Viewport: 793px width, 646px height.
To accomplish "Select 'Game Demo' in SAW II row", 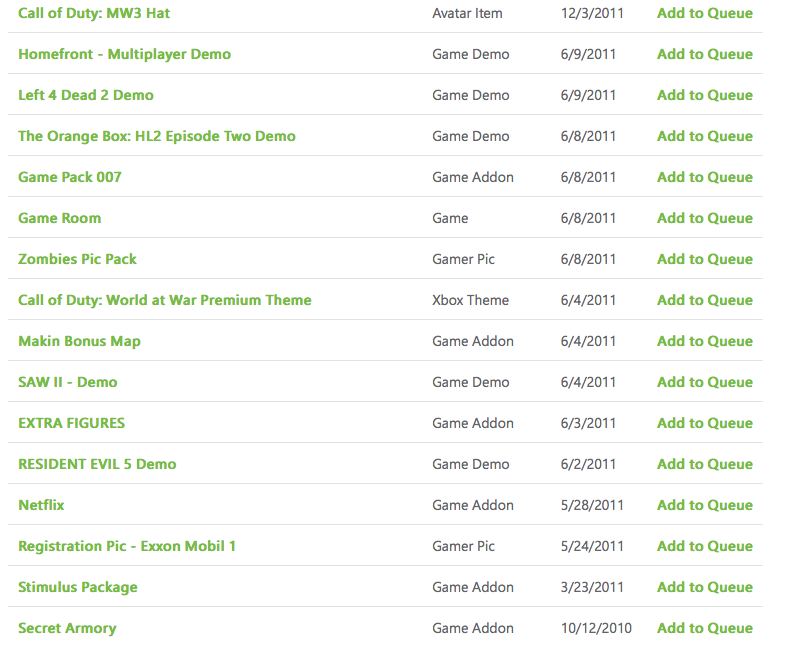I will click(x=471, y=382).
